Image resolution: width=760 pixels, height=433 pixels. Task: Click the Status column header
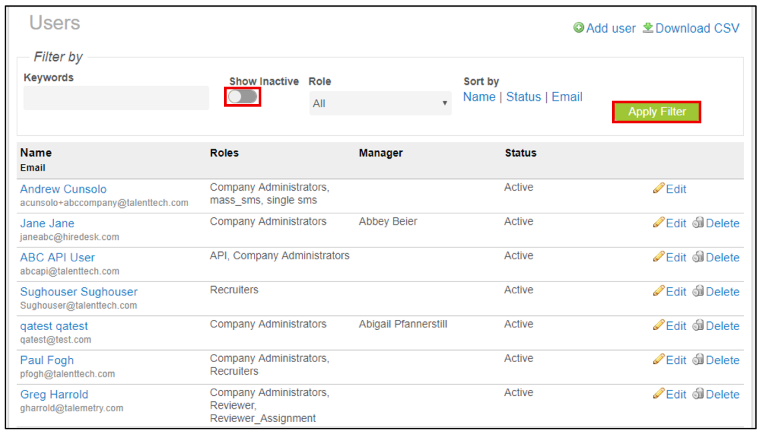click(521, 153)
